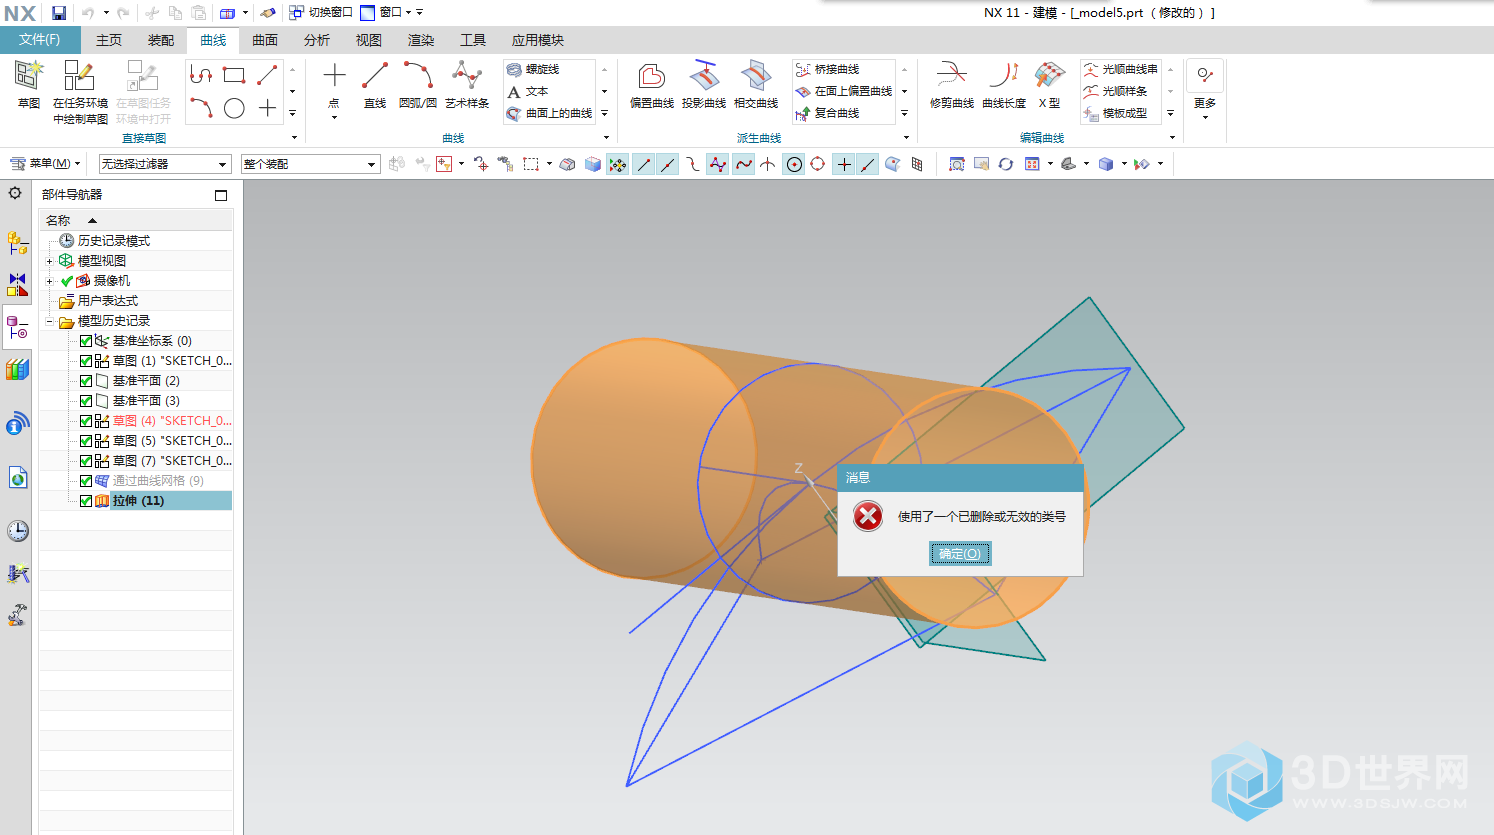
Task: Click the 草图 (Sketch) ribbon icon
Action: click(x=29, y=84)
